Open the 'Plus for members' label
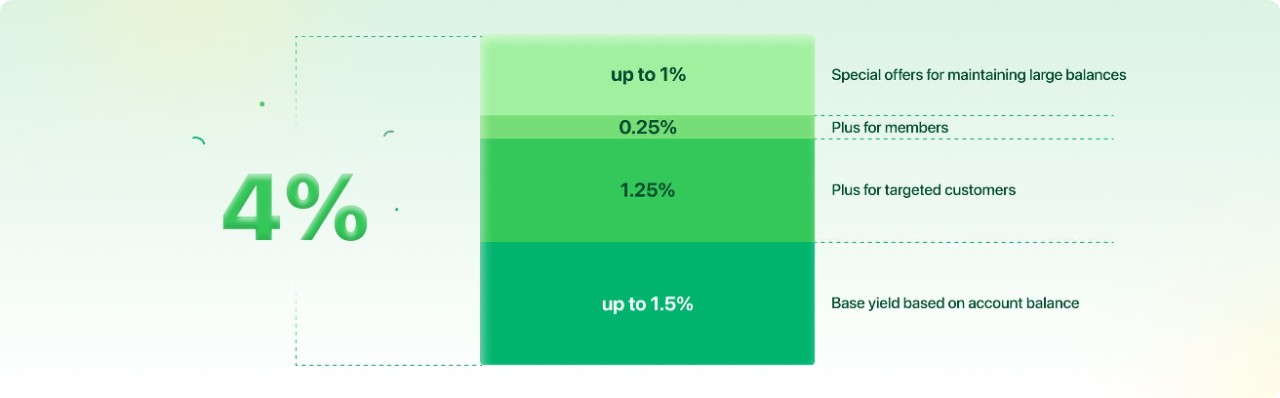Screen dimensions: 1280x398 (890, 128)
